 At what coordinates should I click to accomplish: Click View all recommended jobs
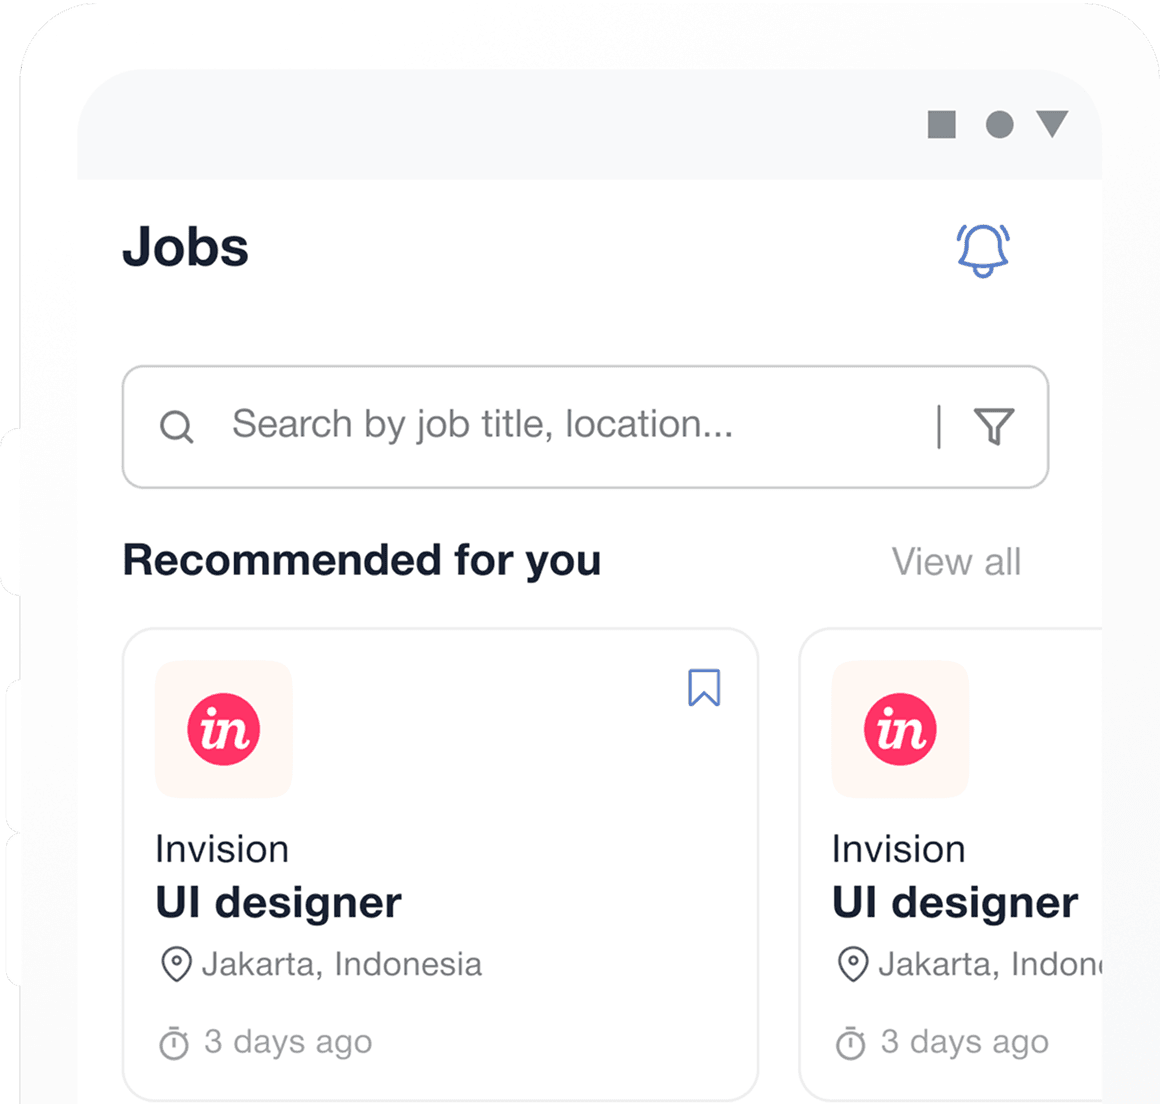(x=956, y=562)
